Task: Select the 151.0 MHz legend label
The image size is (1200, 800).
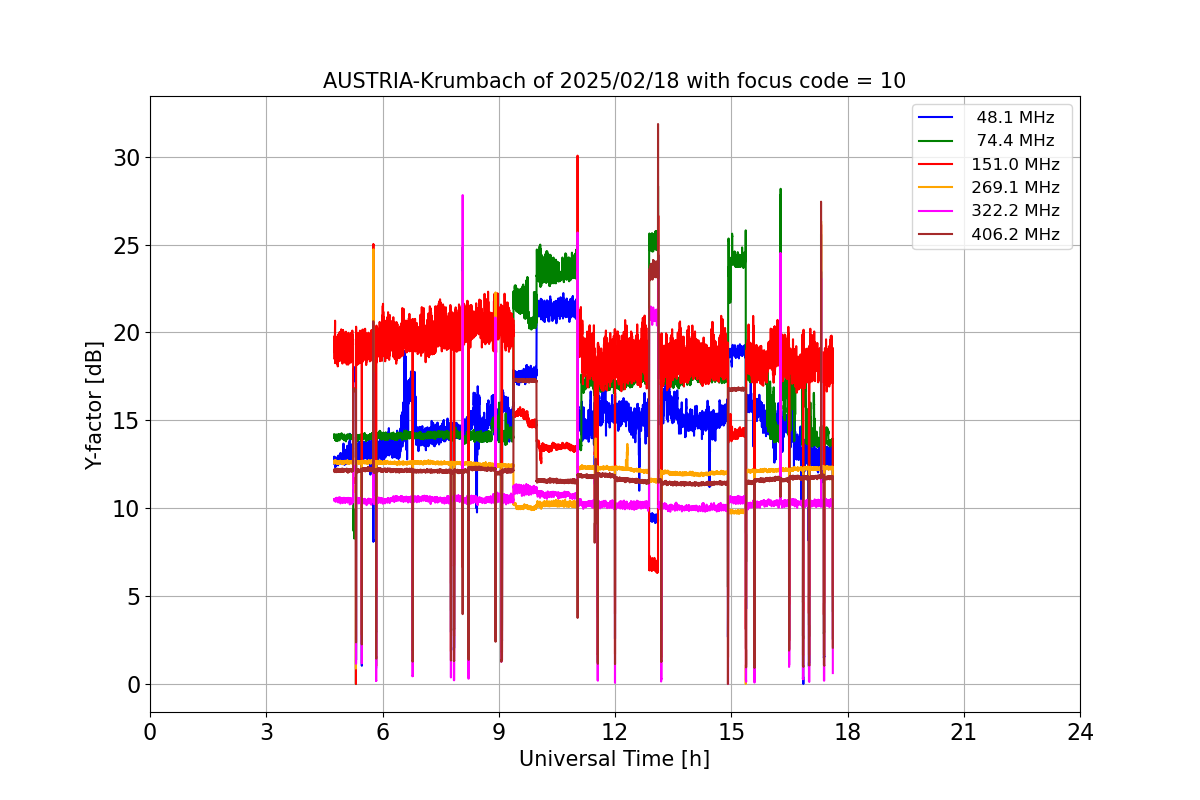Action: pyautogui.click(x=1015, y=164)
